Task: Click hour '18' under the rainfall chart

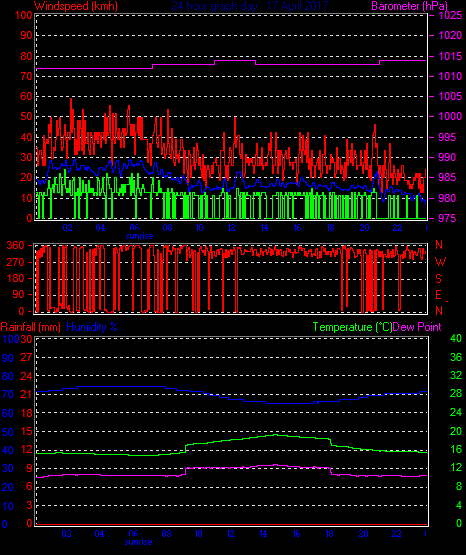Action: (x=329, y=534)
